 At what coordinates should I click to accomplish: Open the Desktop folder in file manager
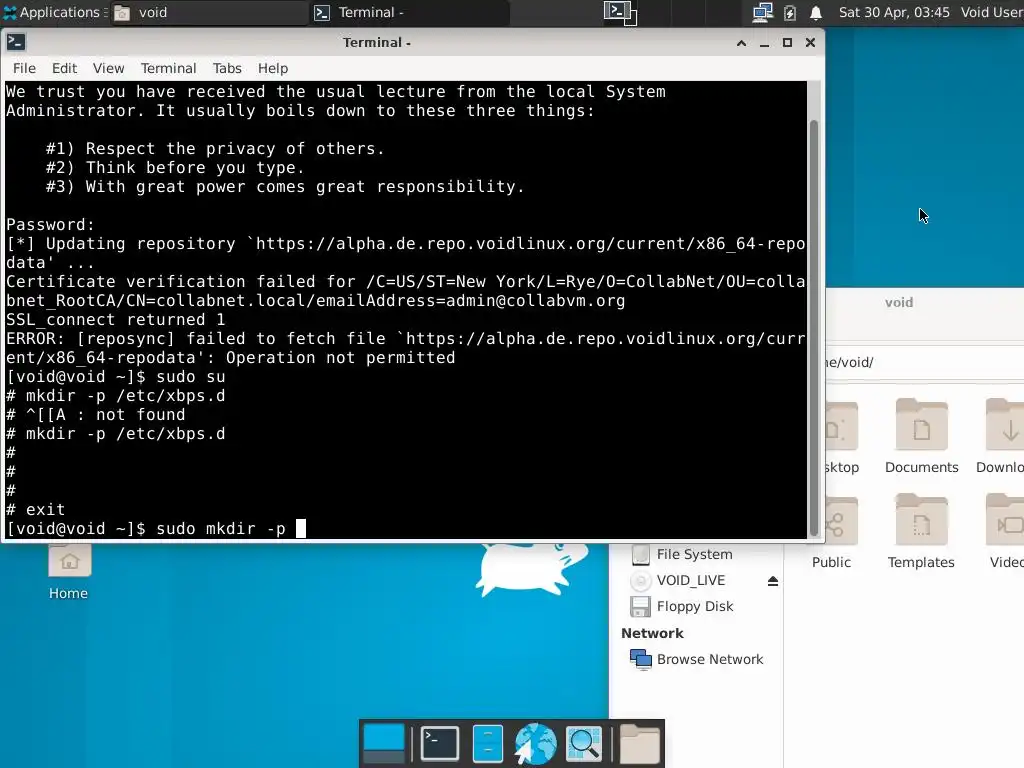click(x=842, y=436)
